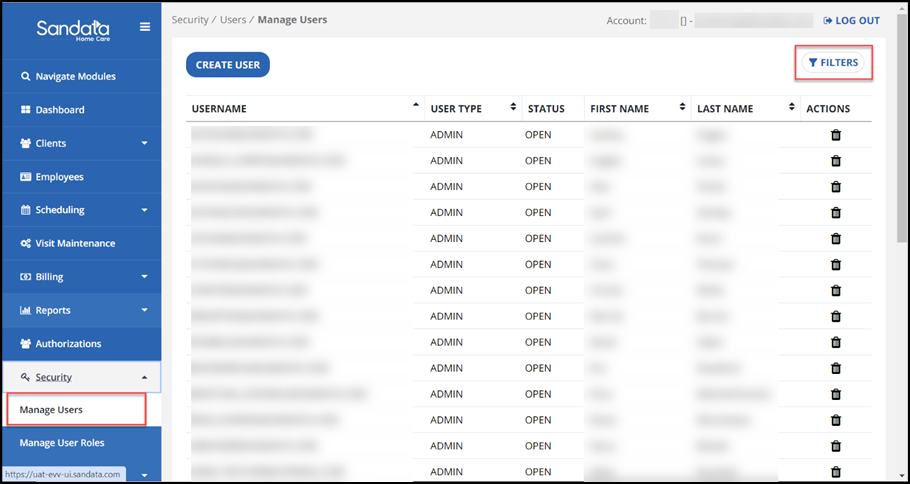The width and height of the screenshot is (910, 484).
Task: Delete the first user with trash icon
Action: coord(836,135)
